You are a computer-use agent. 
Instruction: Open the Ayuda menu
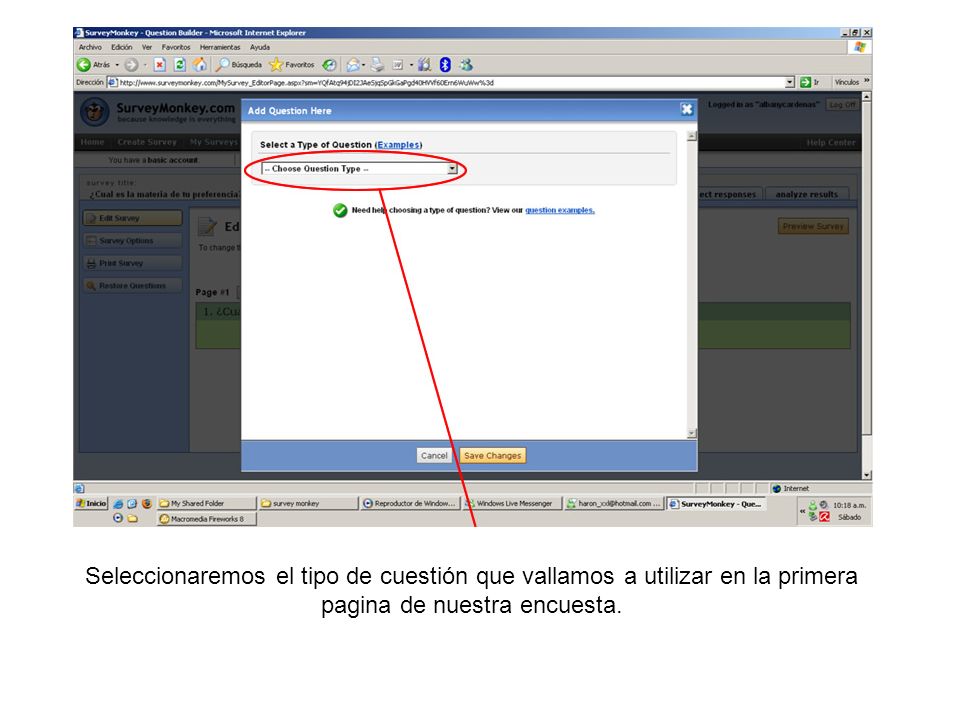tap(260, 47)
